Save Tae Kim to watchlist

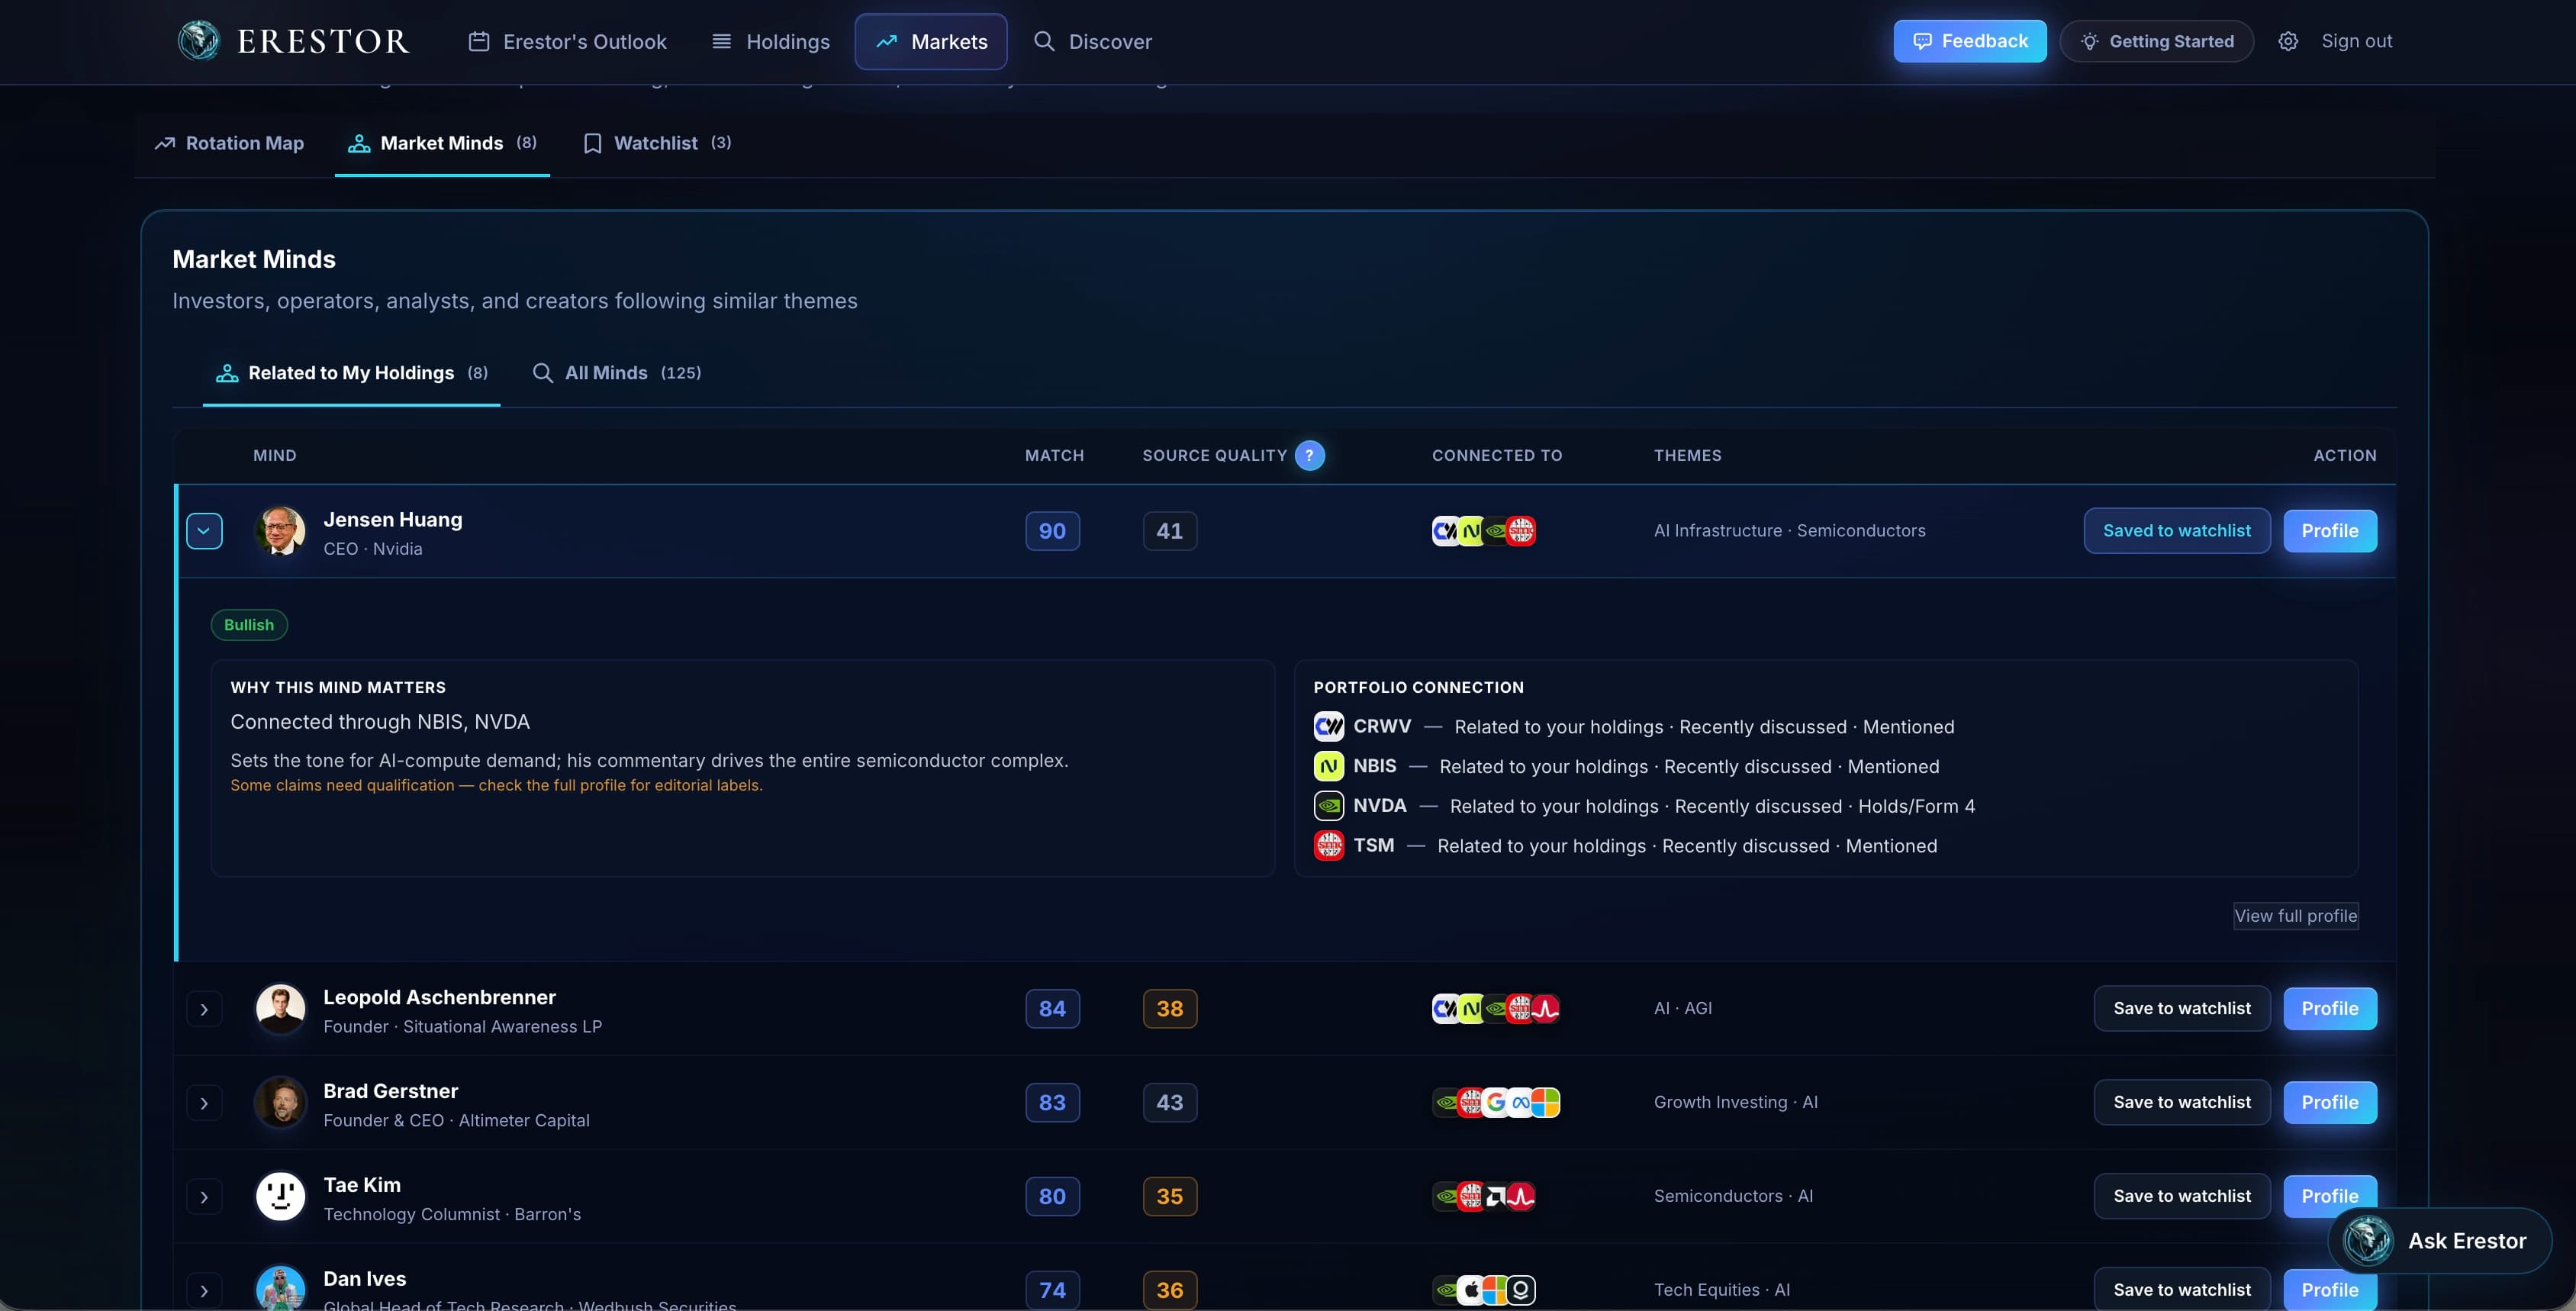[2181, 1196]
